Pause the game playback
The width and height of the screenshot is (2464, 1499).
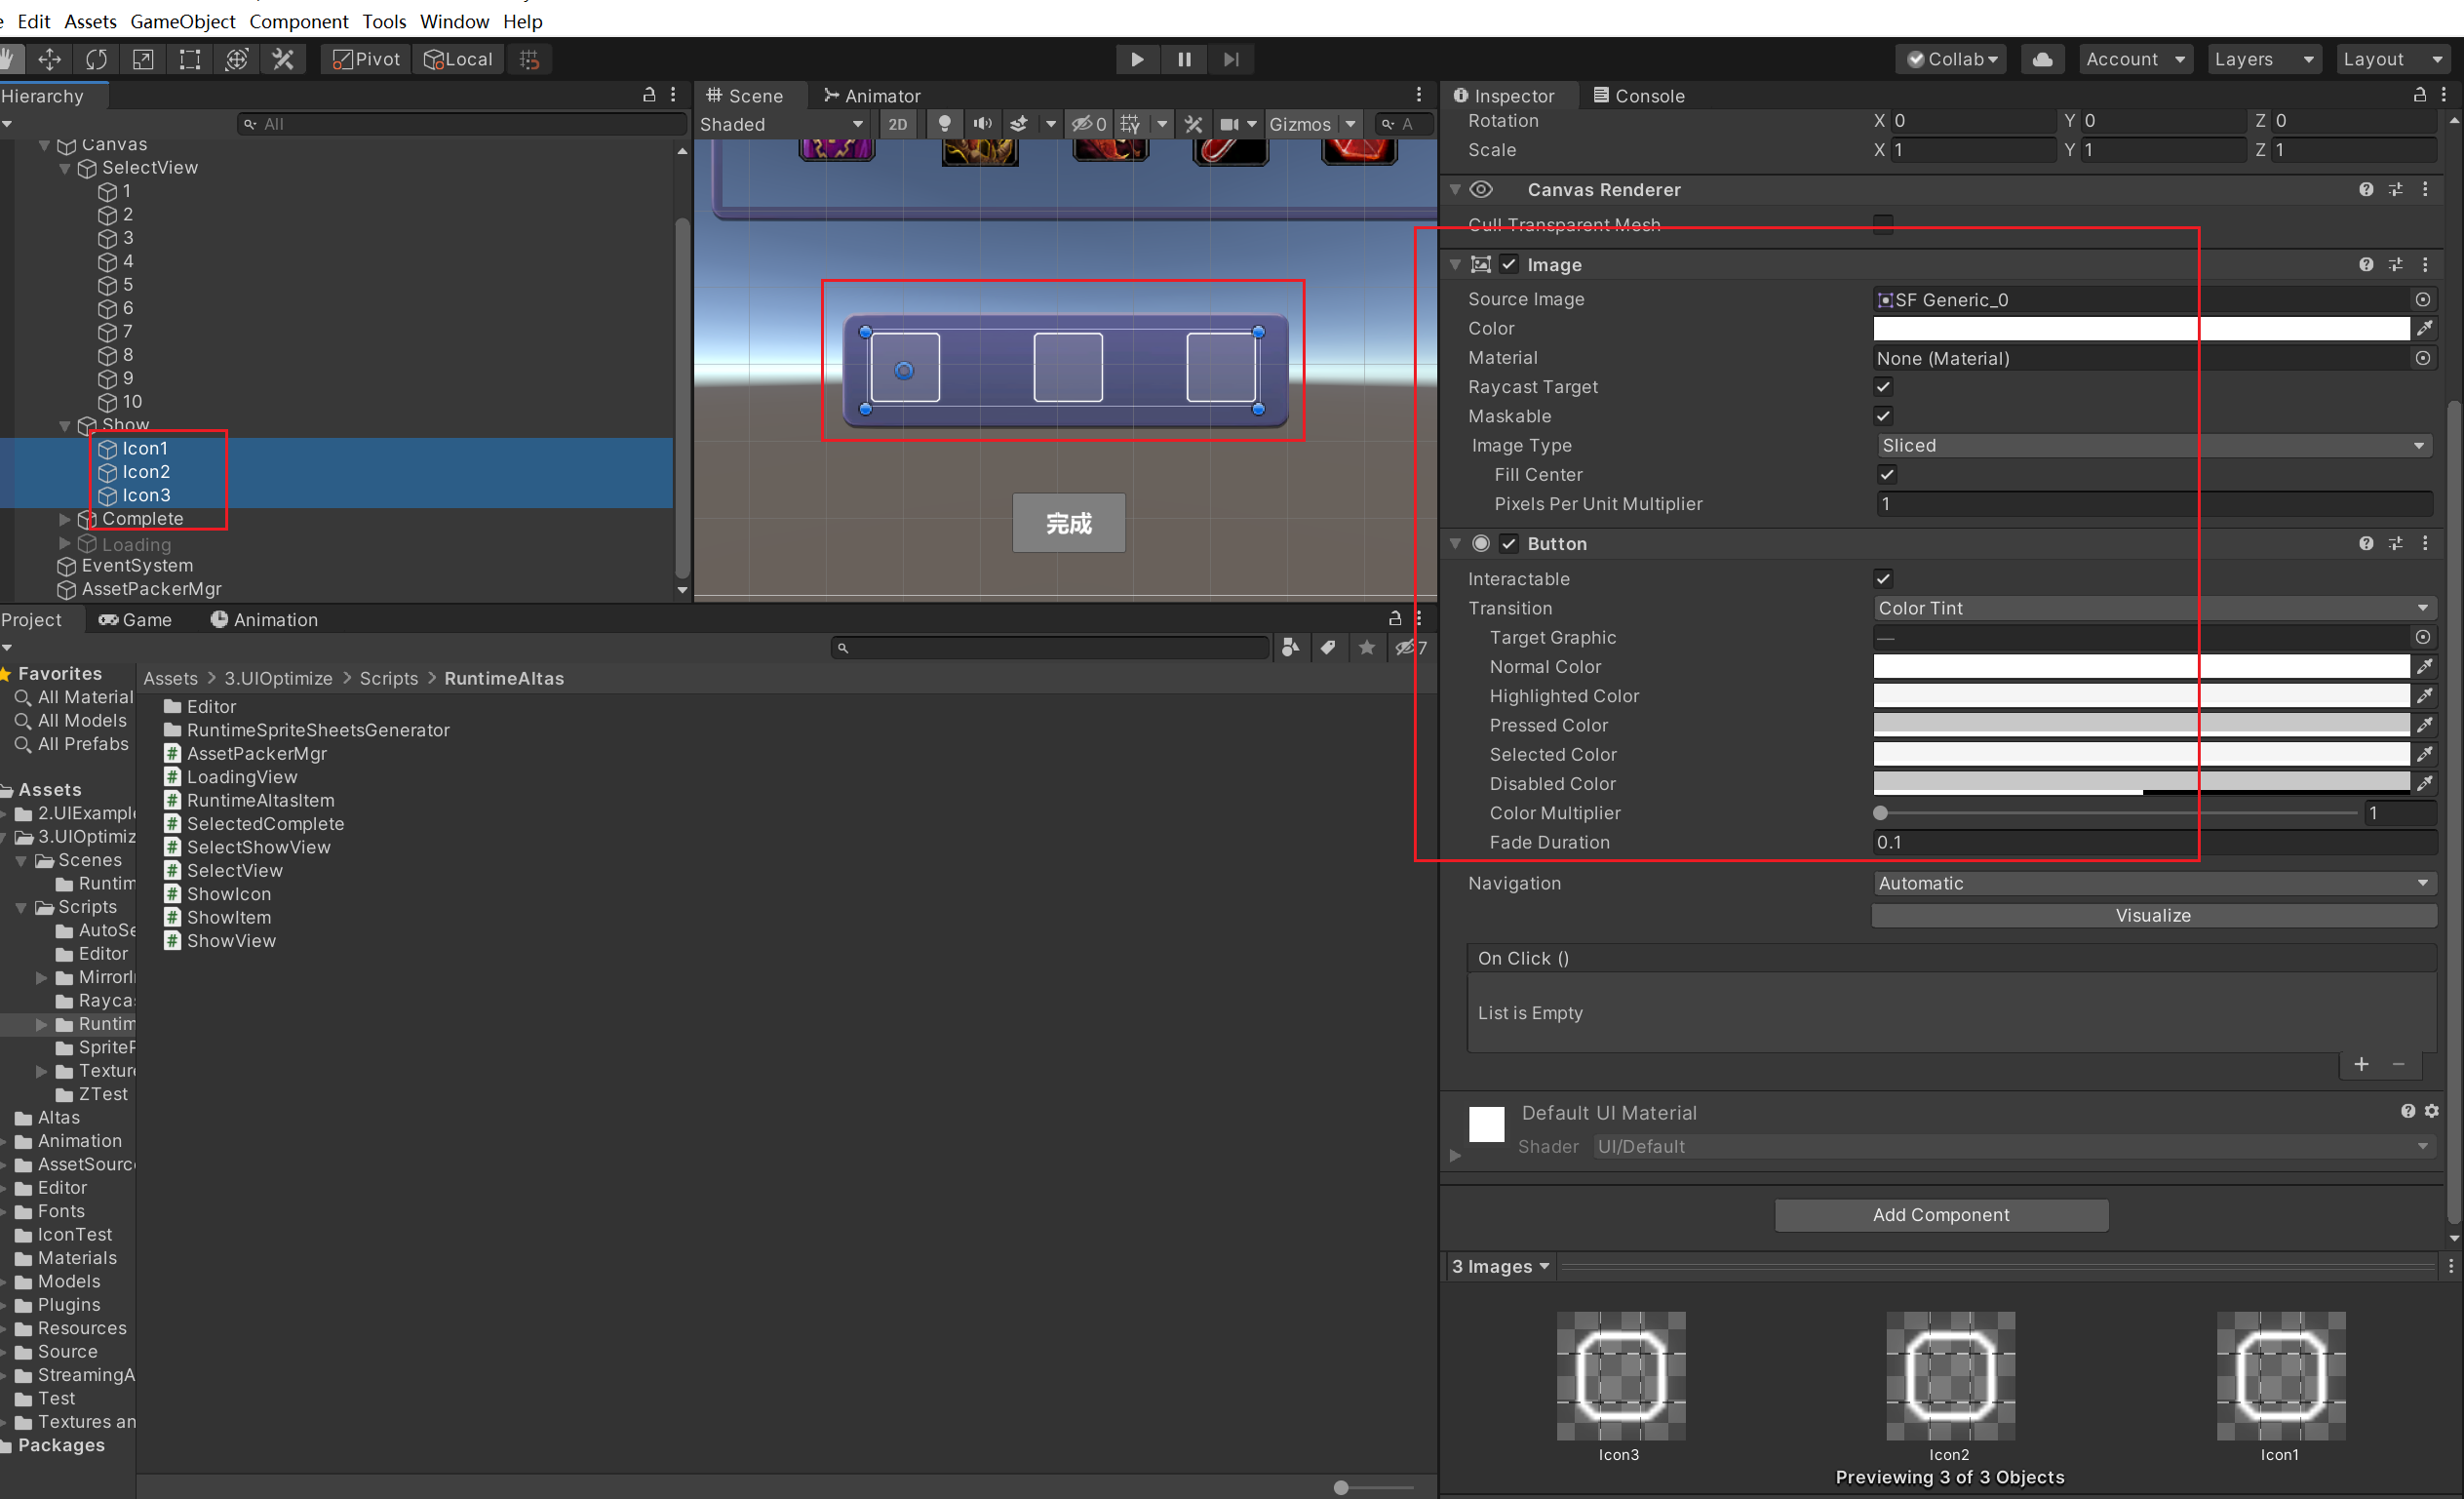(x=1184, y=59)
